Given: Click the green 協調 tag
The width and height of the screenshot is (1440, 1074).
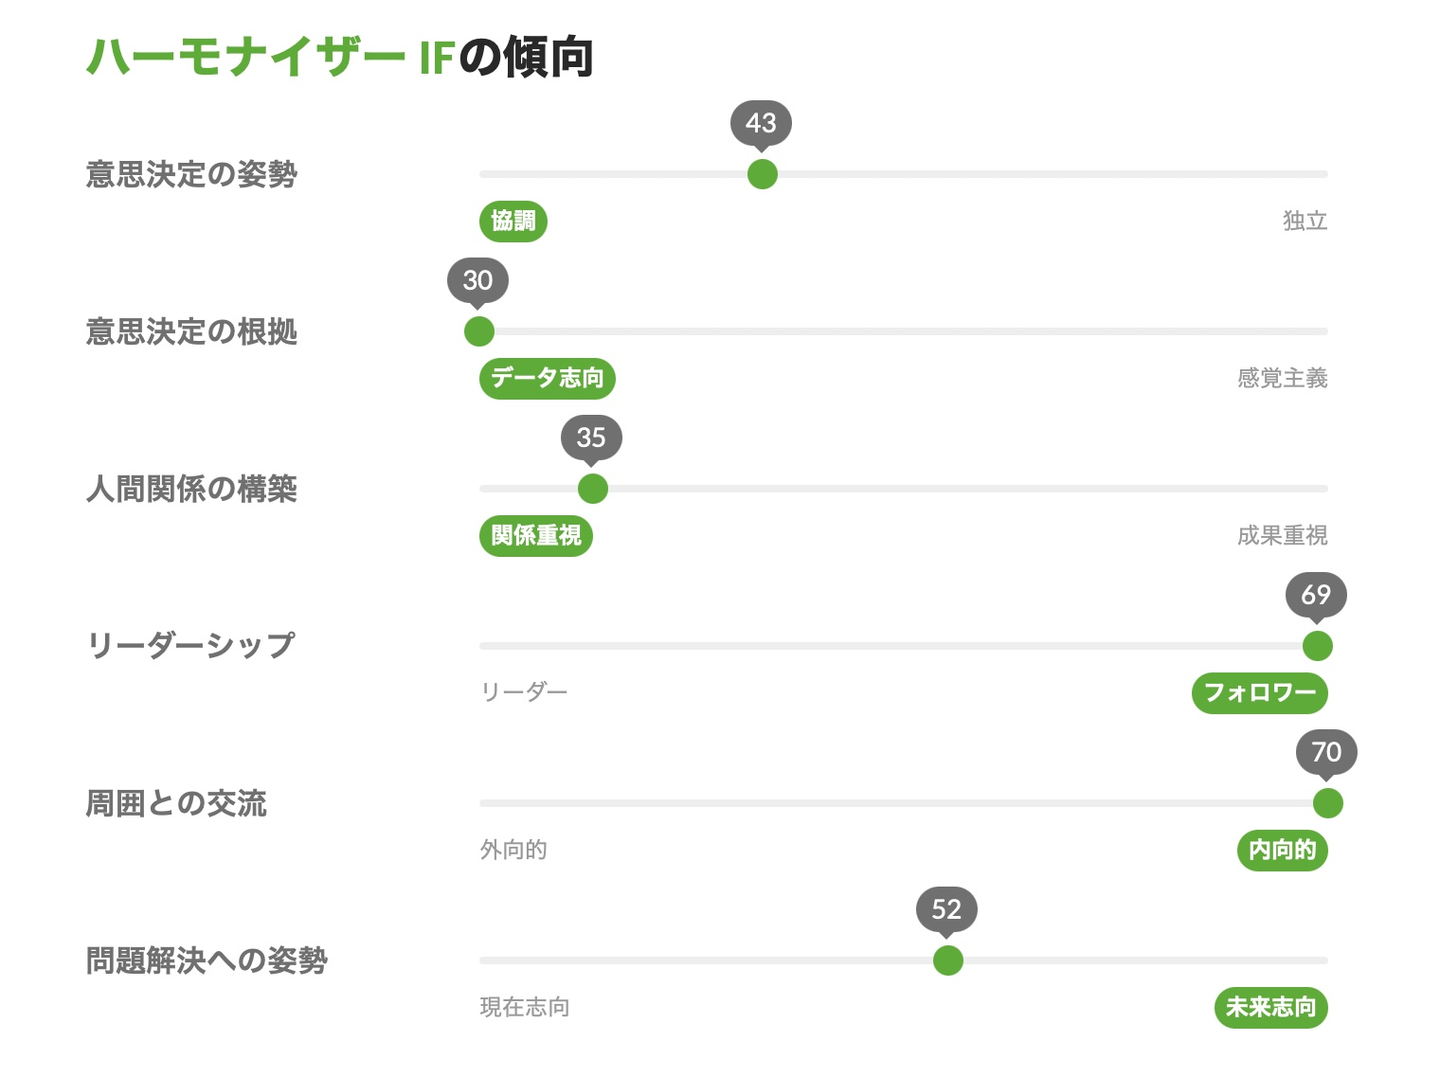Looking at the screenshot, I should 513,221.
